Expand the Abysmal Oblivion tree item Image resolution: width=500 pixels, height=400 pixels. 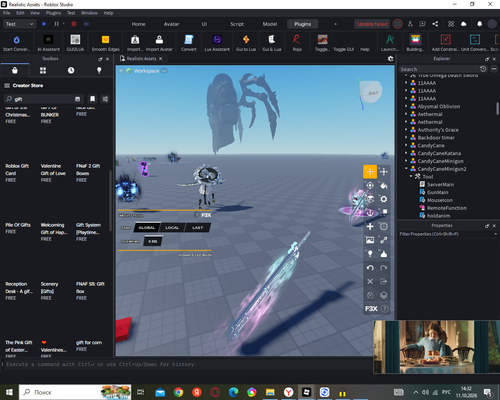point(406,106)
